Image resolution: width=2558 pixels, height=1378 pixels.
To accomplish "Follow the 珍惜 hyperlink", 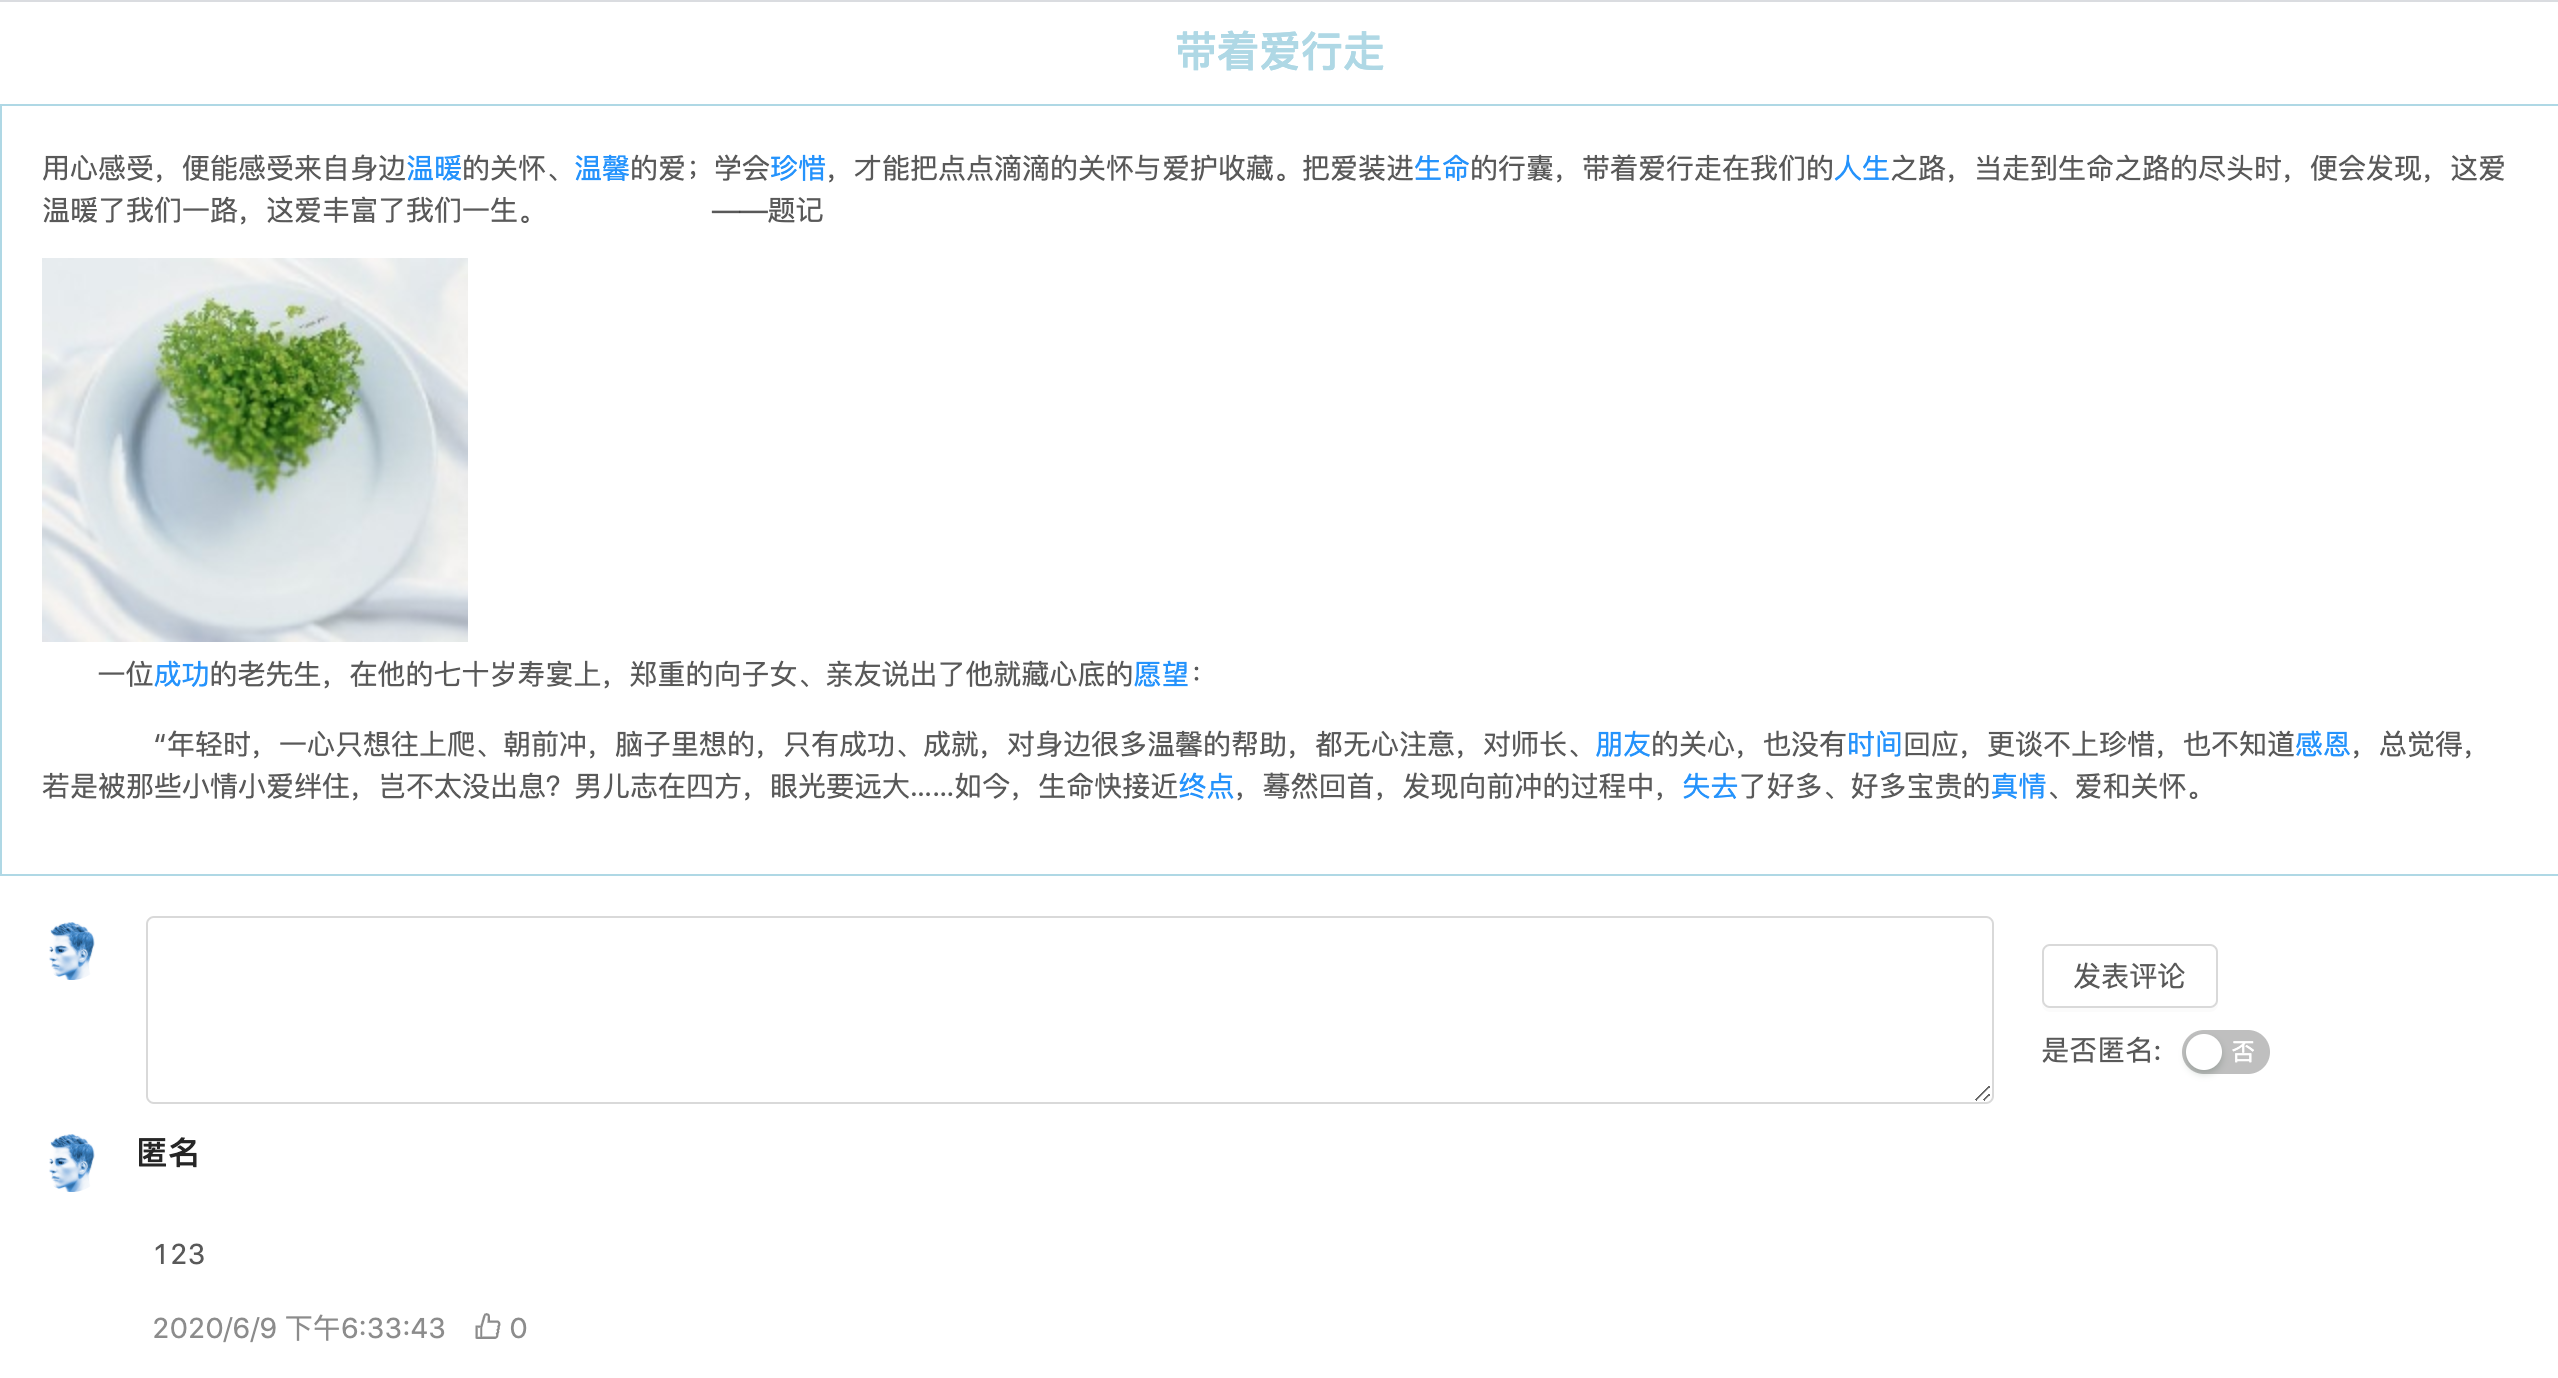I will [798, 168].
